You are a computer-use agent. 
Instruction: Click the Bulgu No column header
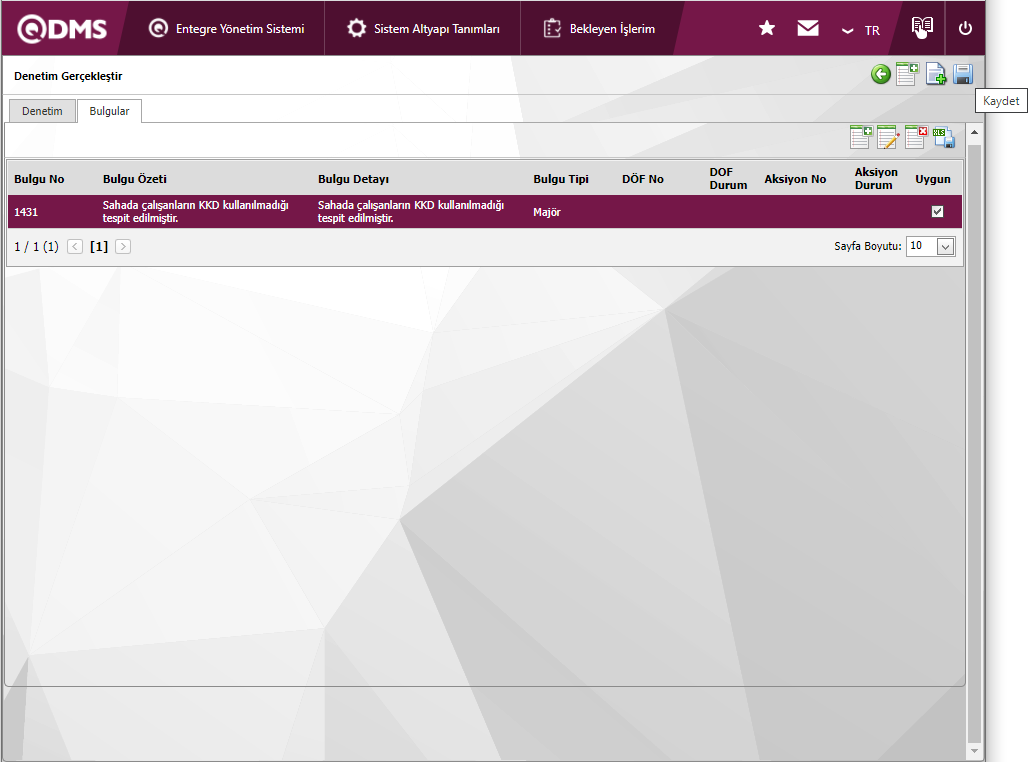pos(39,179)
